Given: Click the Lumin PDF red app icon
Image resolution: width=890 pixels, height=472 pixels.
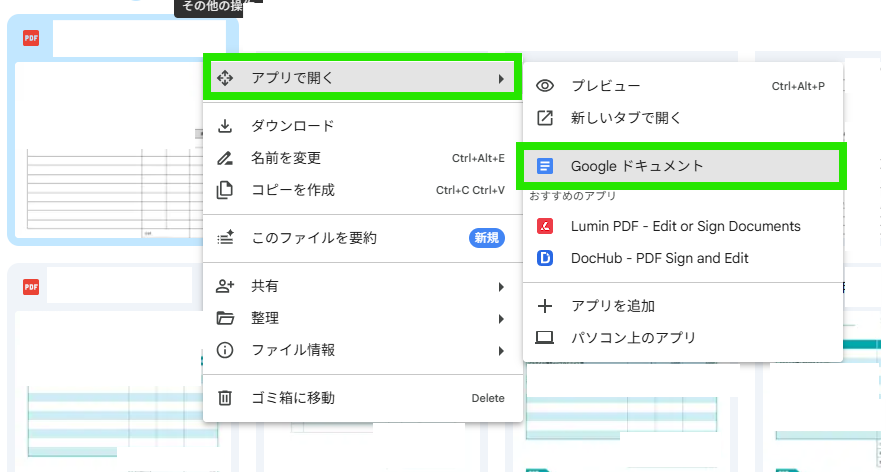Looking at the screenshot, I should pyautogui.click(x=545, y=226).
